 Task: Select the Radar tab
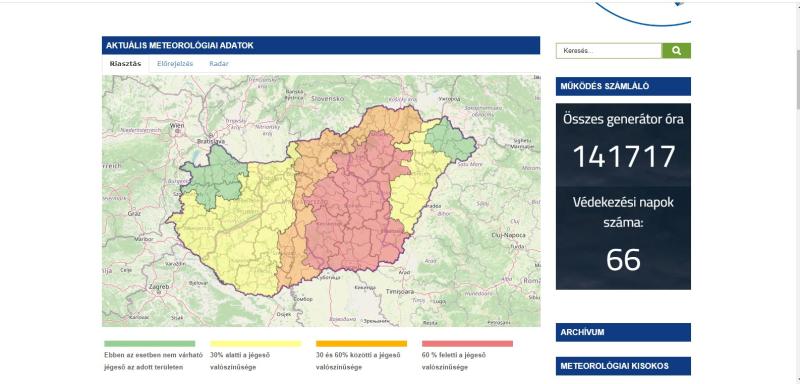pyautogui.click(x=219, y=64)
